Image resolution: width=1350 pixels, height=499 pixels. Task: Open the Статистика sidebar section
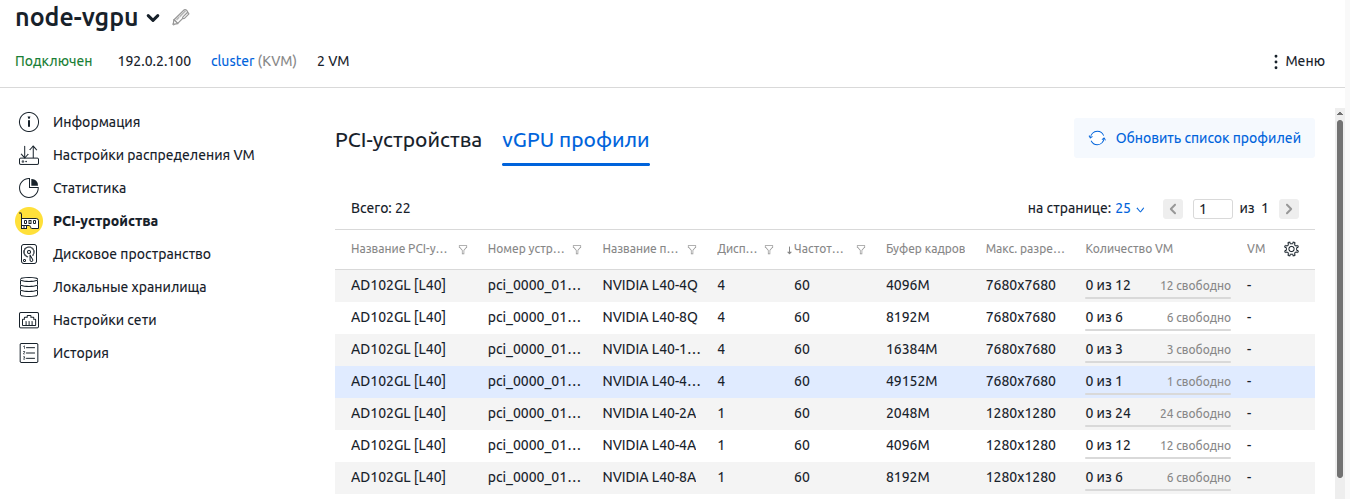(89, 188)
